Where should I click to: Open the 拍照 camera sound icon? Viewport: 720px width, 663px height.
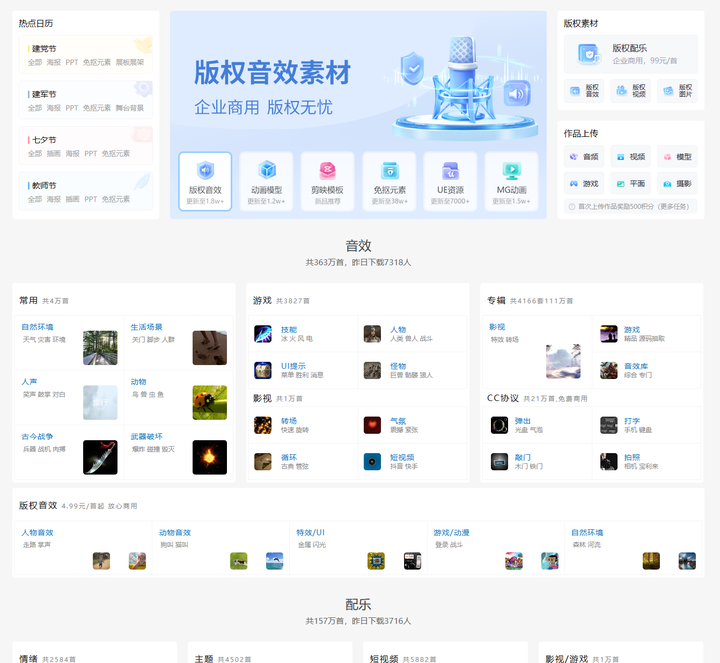[x=609, y=461]
